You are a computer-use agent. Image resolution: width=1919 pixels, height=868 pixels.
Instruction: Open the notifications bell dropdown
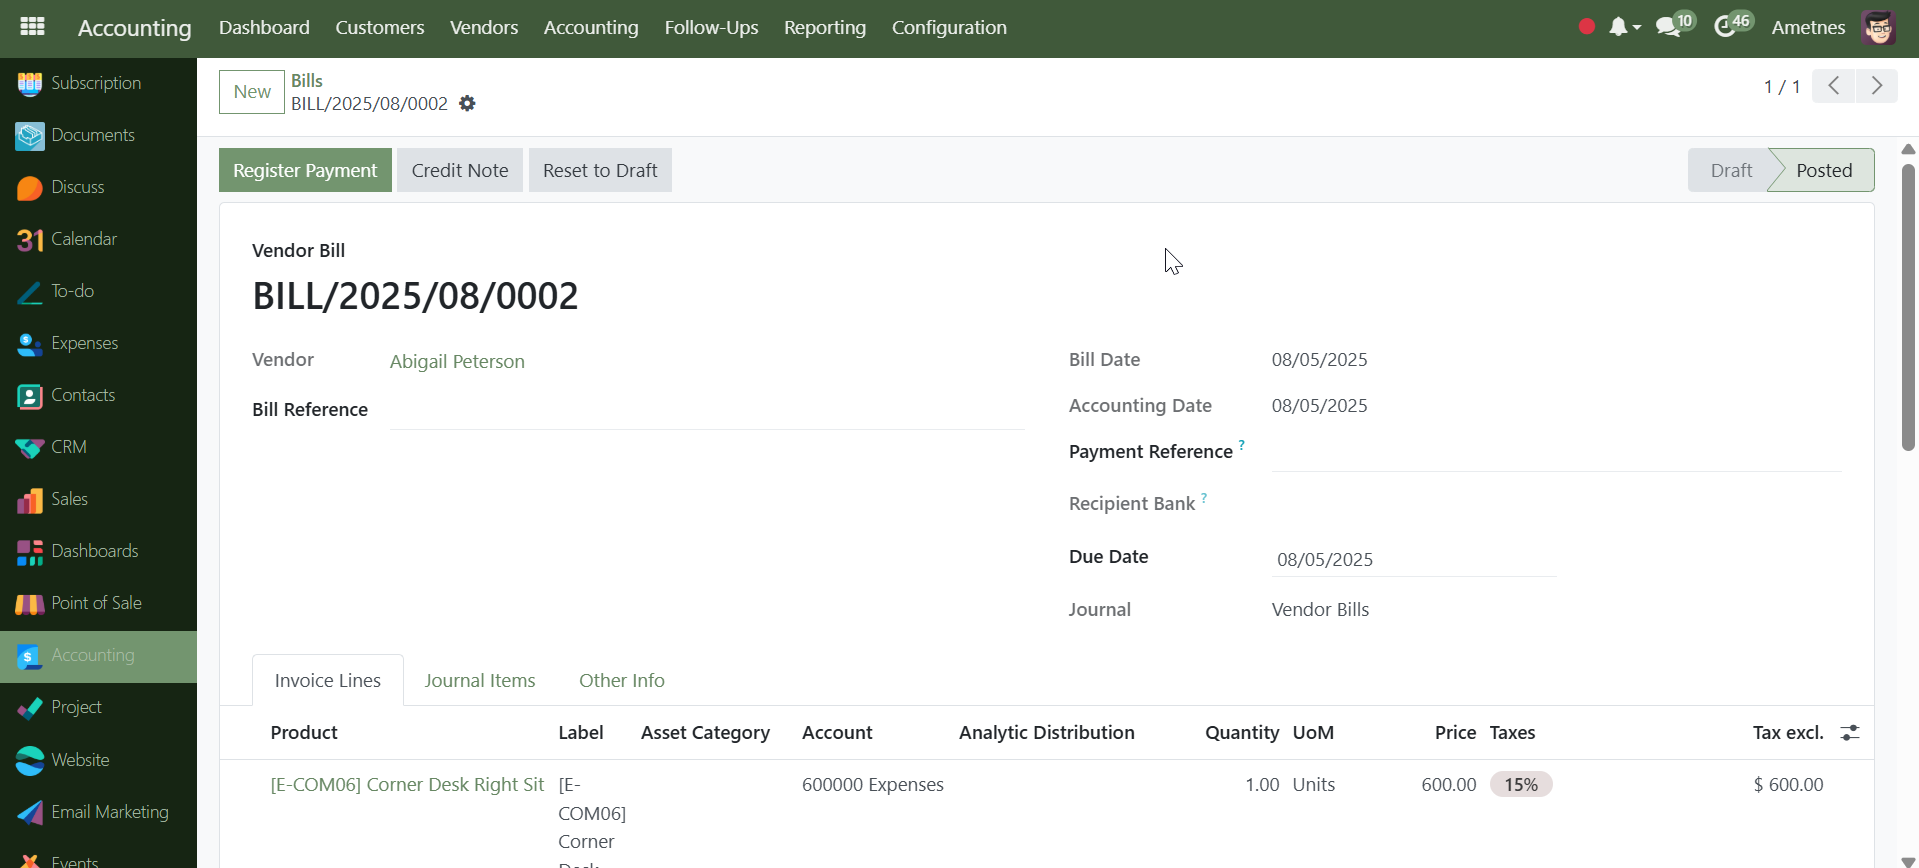[1623, 27]
